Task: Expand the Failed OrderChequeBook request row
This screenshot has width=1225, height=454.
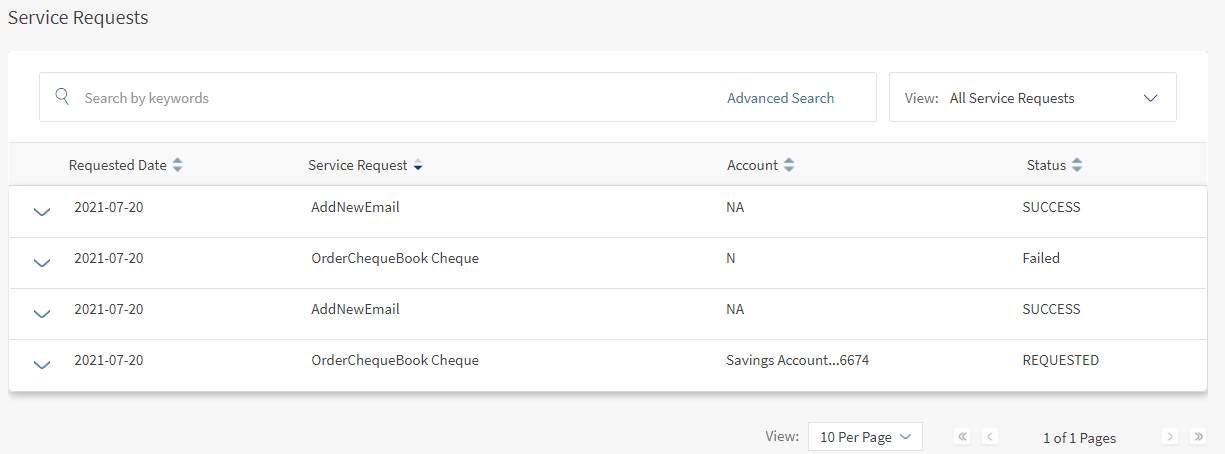Action: 41,262
